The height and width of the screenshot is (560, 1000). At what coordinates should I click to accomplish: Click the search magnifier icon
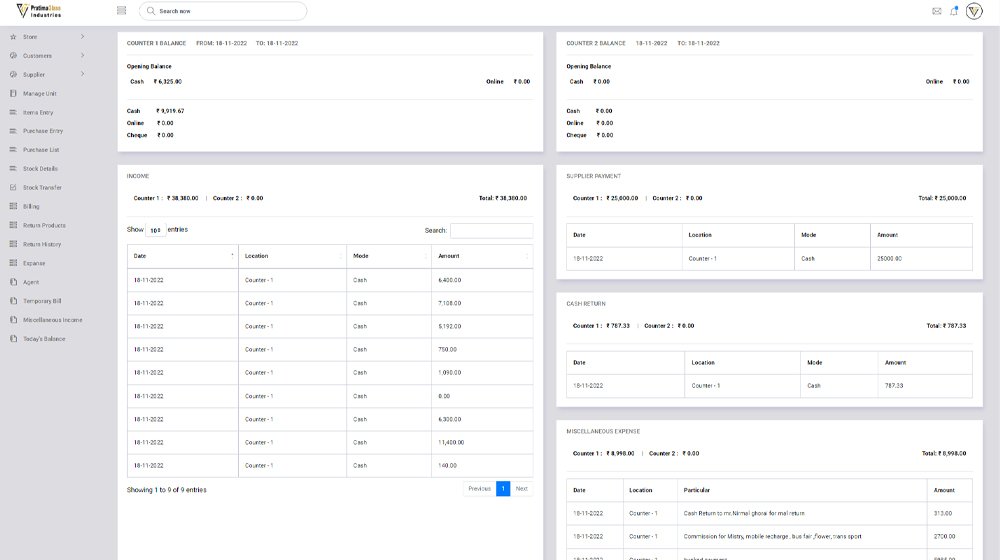coord(151,11)
